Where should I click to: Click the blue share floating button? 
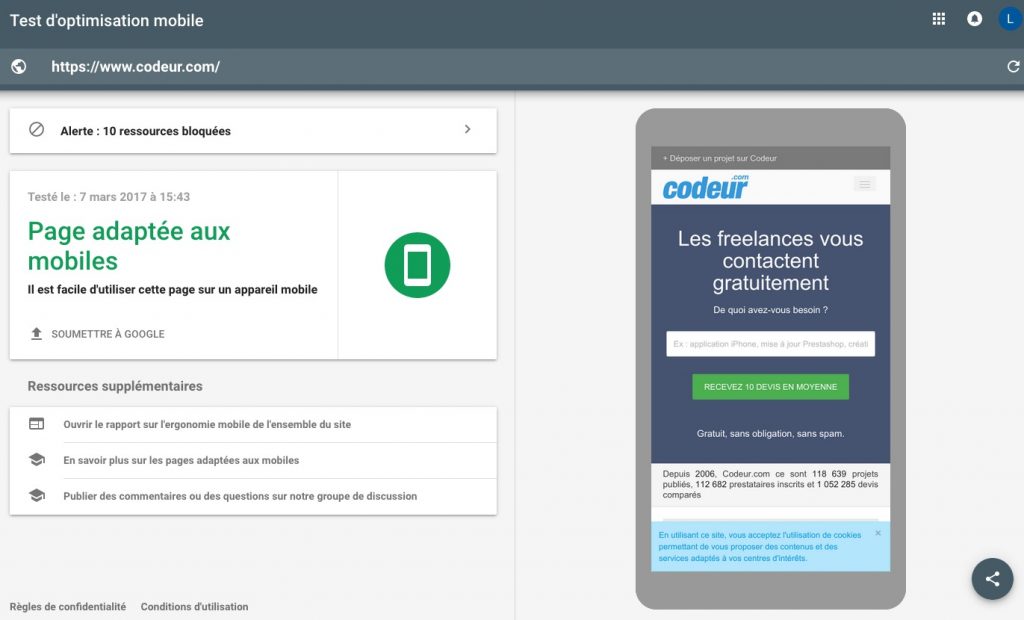click(x=992, y=578)
